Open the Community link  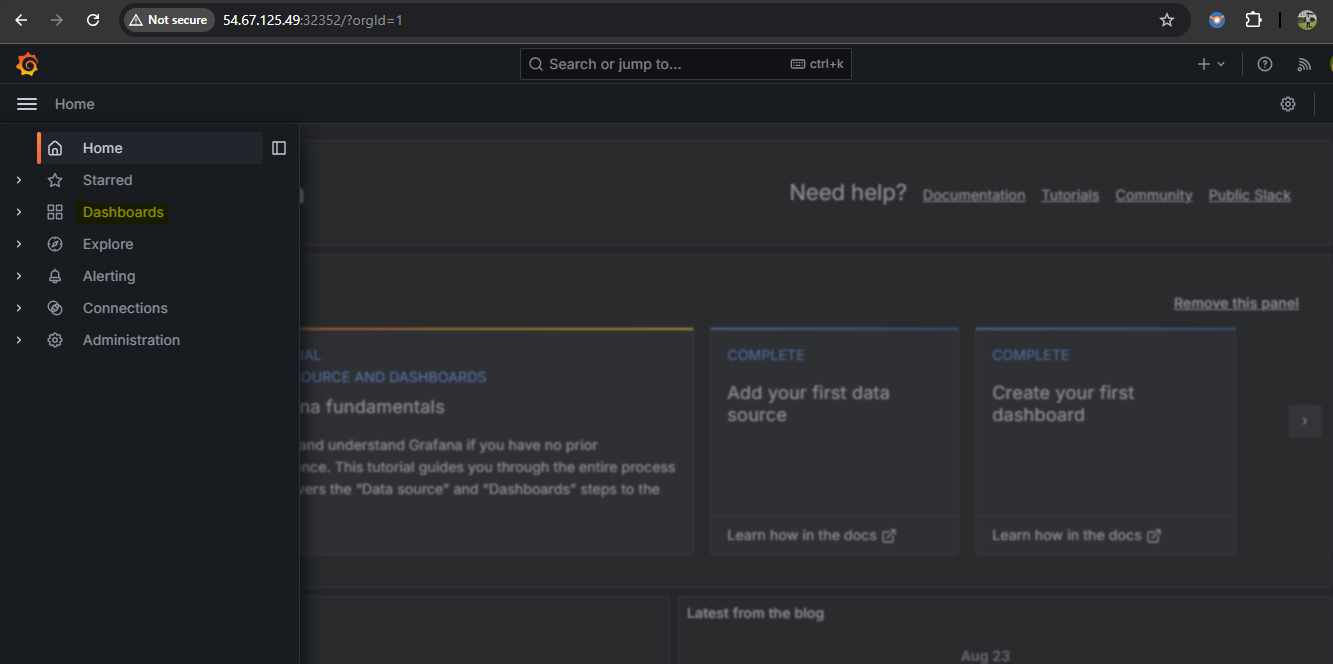click(1154, 195)
